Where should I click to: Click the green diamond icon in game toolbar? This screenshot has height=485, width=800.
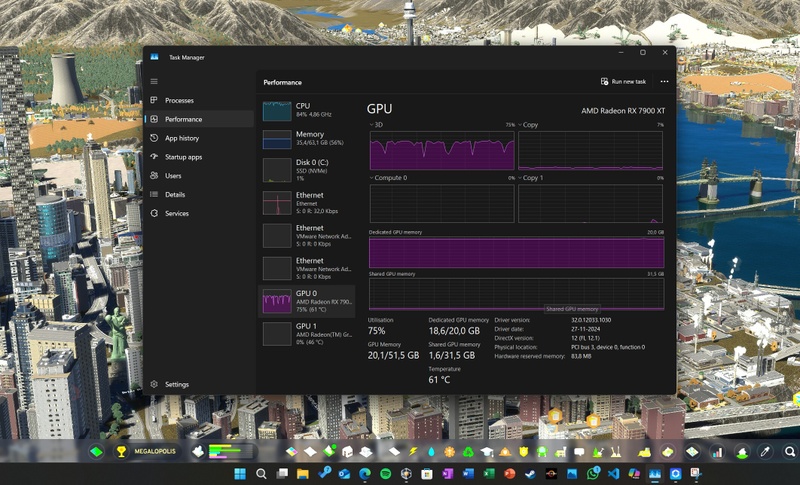click(96, 452)
